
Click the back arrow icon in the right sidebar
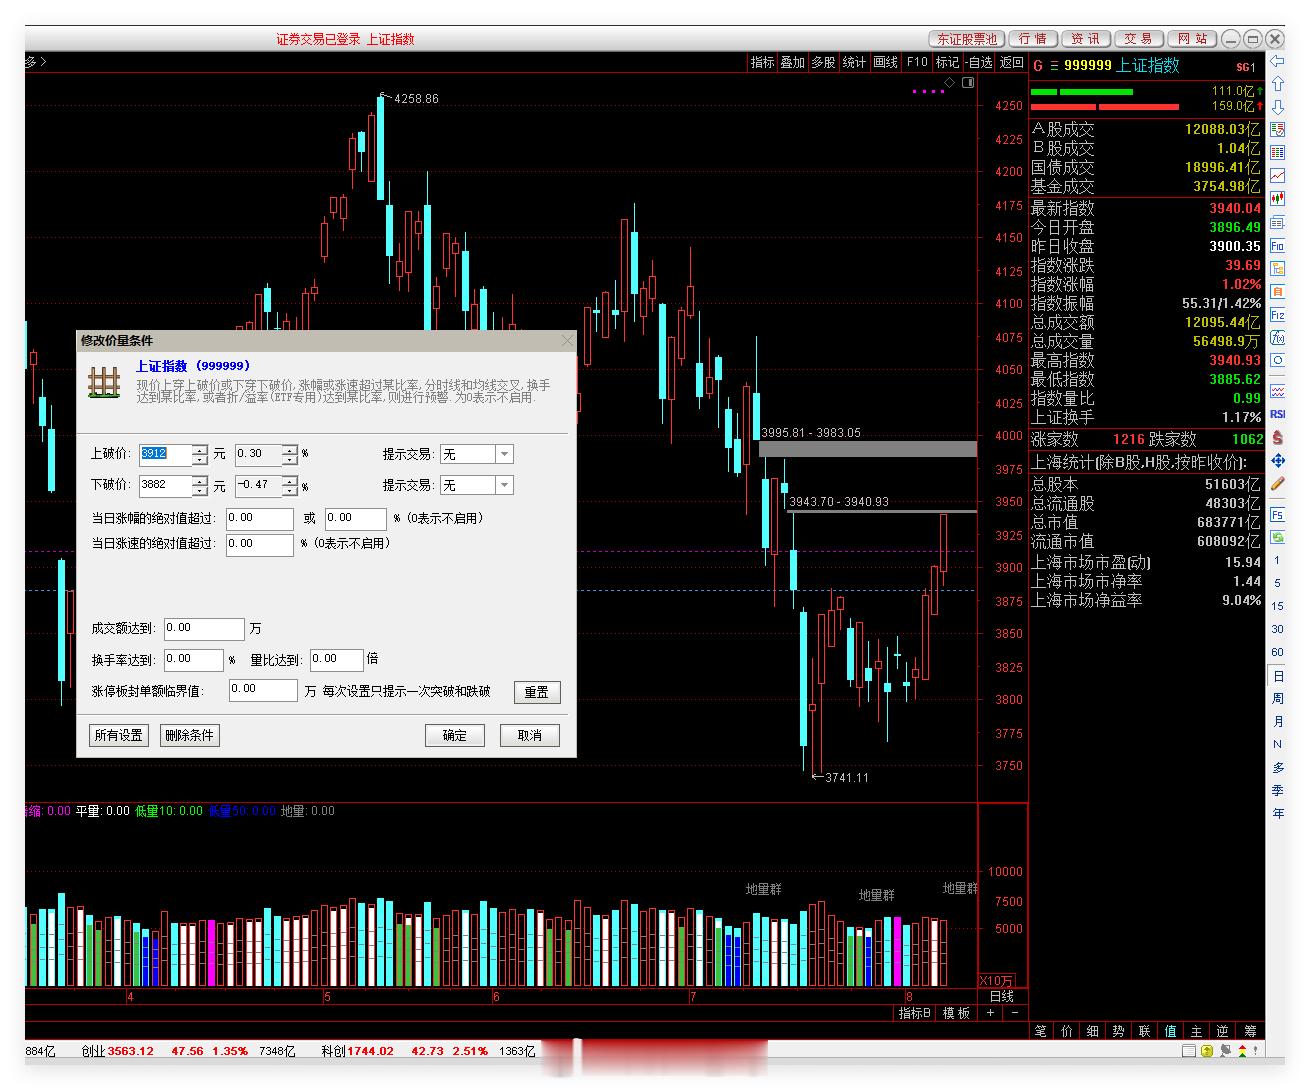[x=1277, y=61]
